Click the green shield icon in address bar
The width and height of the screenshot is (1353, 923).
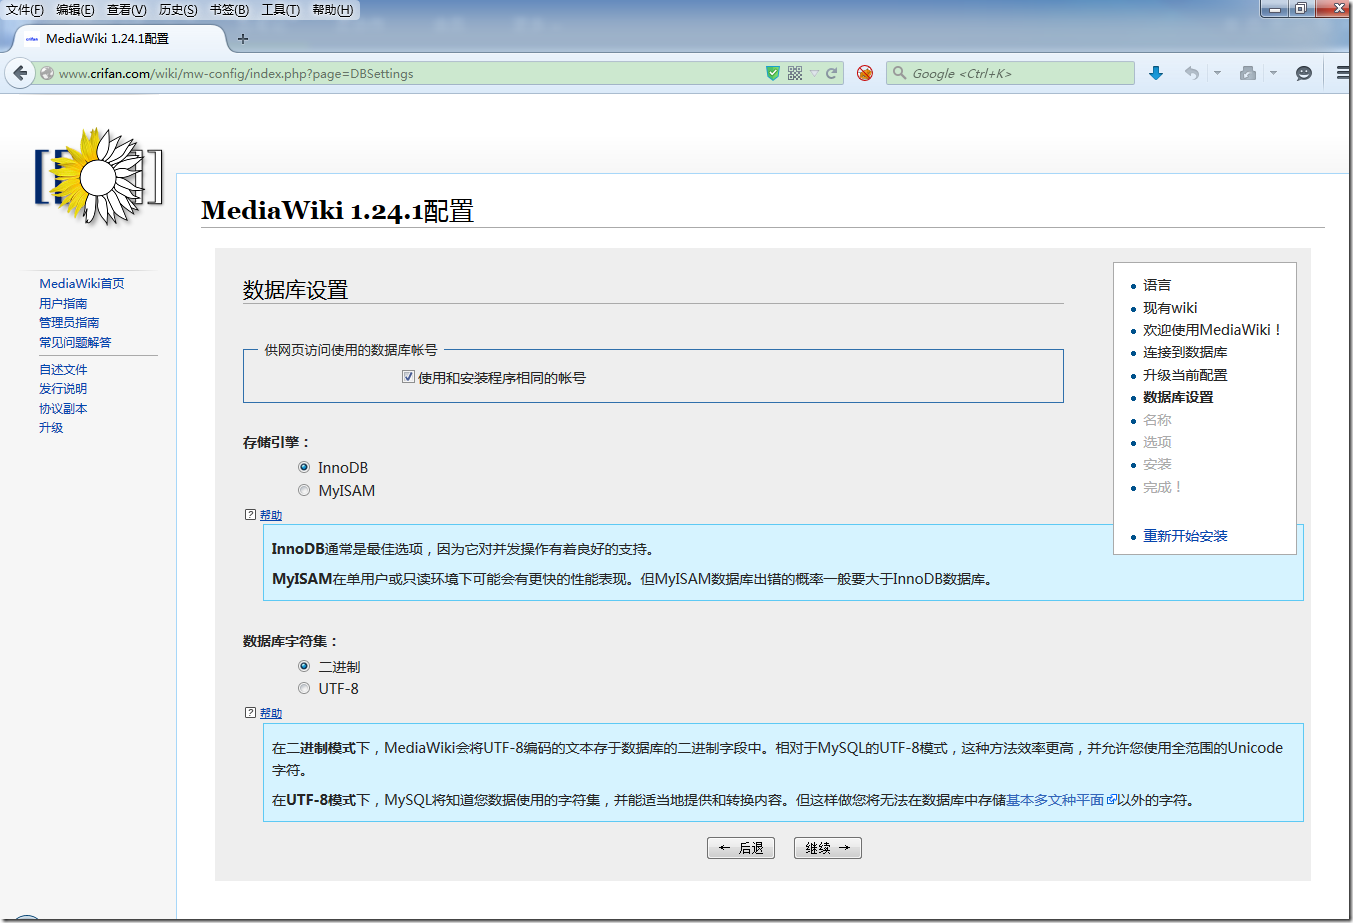tap(772, 73)
